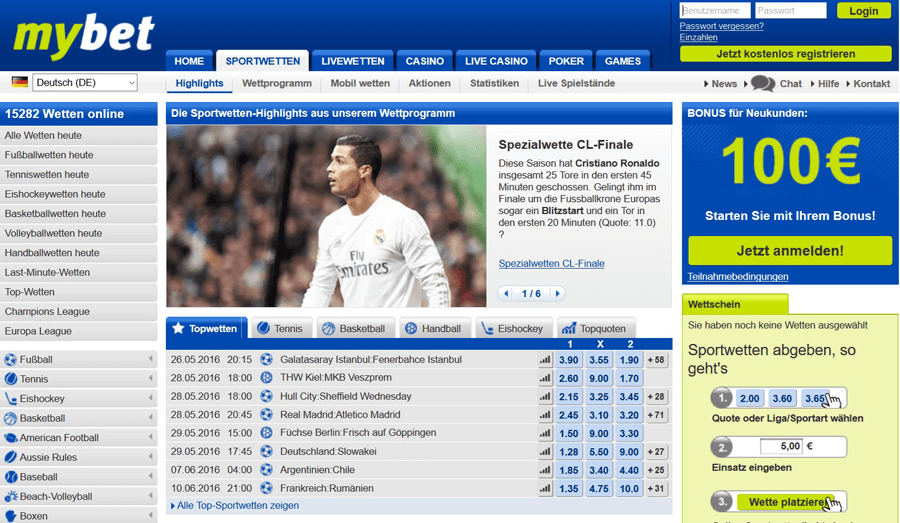This screenshot has height=523, width=900.
Task: Switch to the Wettprogramm submenu
Action: [277, 83]
